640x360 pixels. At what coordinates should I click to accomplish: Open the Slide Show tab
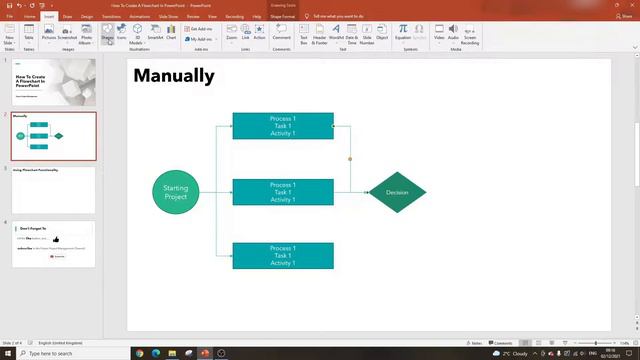[168, 17]
